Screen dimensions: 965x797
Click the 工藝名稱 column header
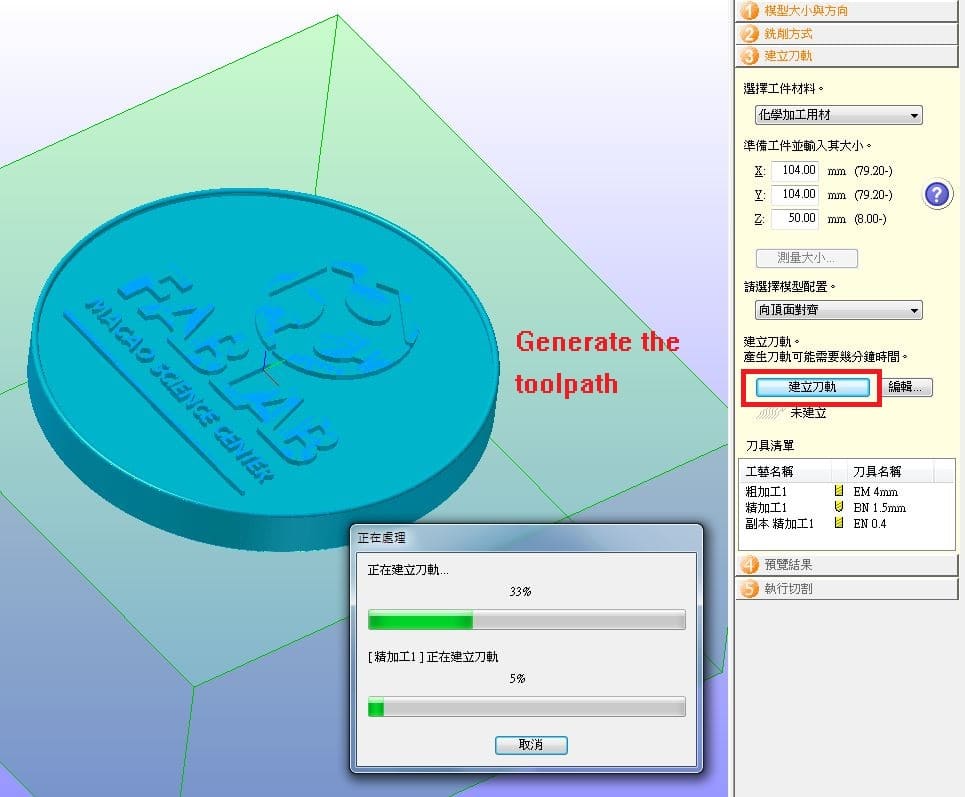[x=785, y=472]
